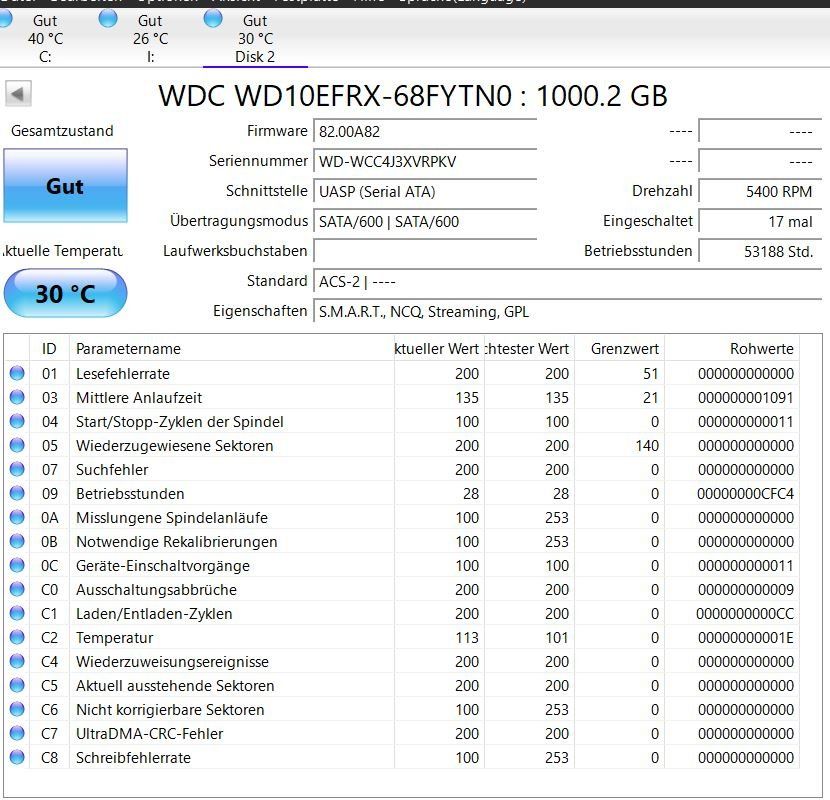
Task: Click the blue status orb of Disk 2
Action: [213, 19]
